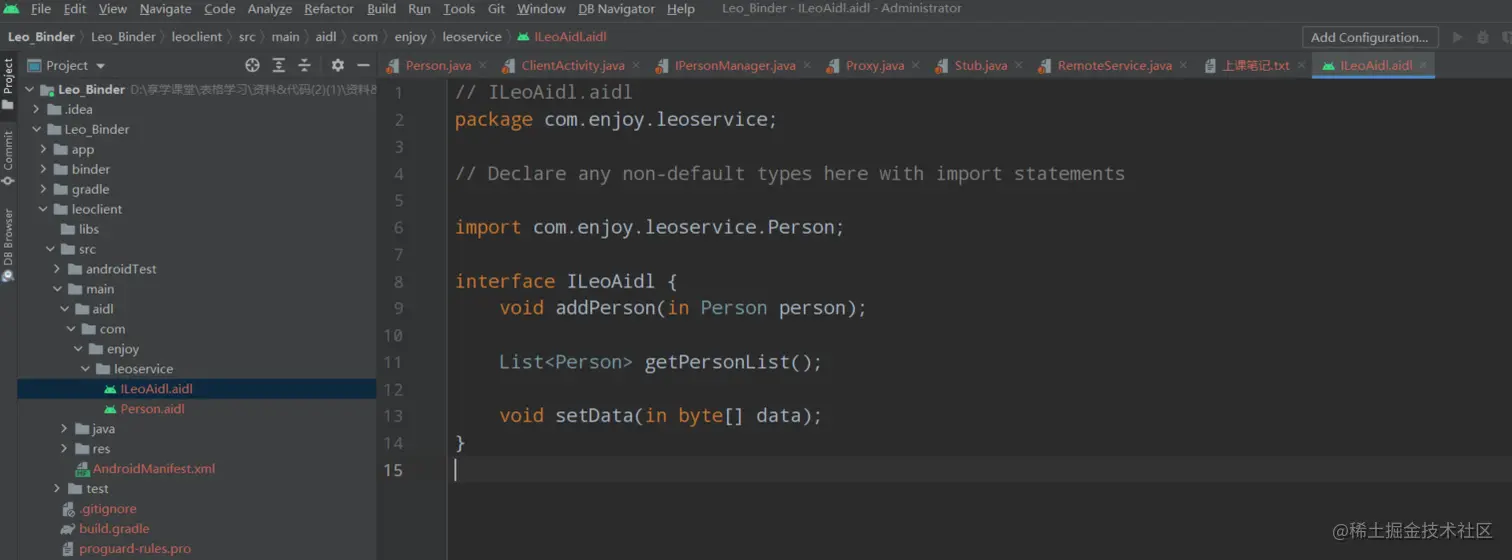Open the Project tool window sidebar button
The image size is (1512, 560).
[8, 84]
